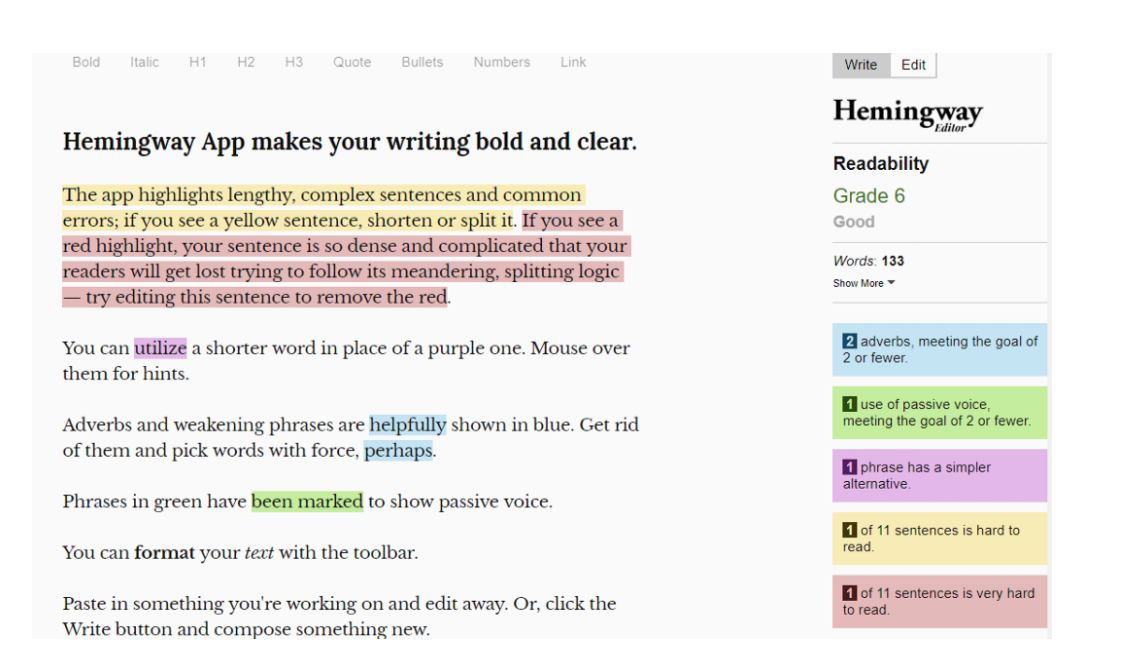Viewport: 1130px width, 671px height.
Task: Click the Link toolbar option
Action: point(573,62)
